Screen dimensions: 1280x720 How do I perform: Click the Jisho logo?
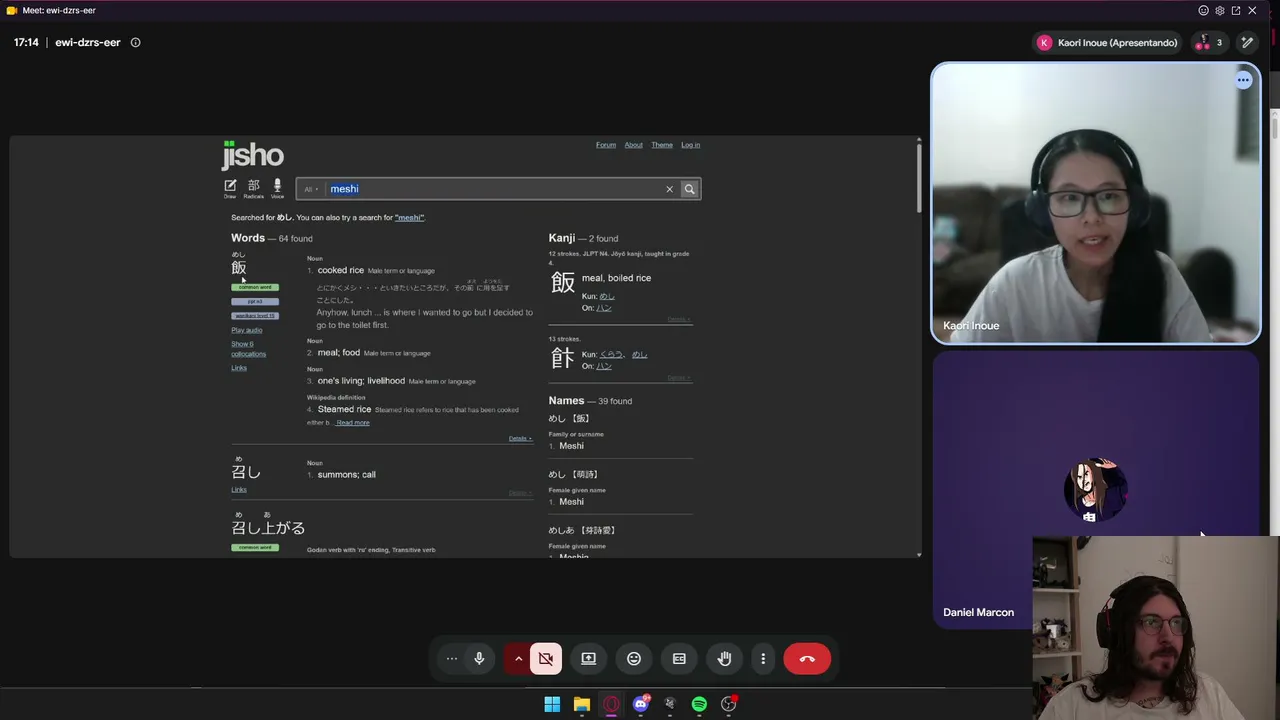[253, 155]
